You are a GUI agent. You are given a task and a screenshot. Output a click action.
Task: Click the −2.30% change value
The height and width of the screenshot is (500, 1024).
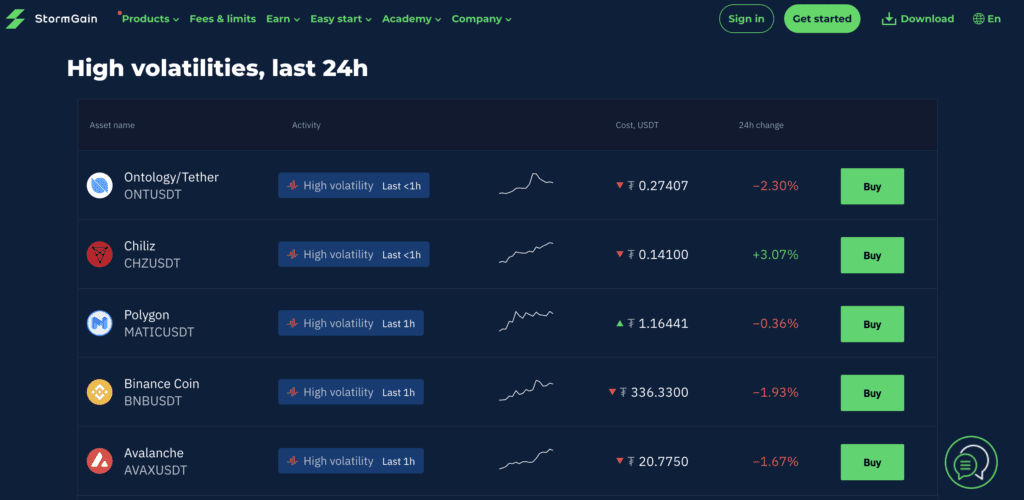(x=775, y=186)
